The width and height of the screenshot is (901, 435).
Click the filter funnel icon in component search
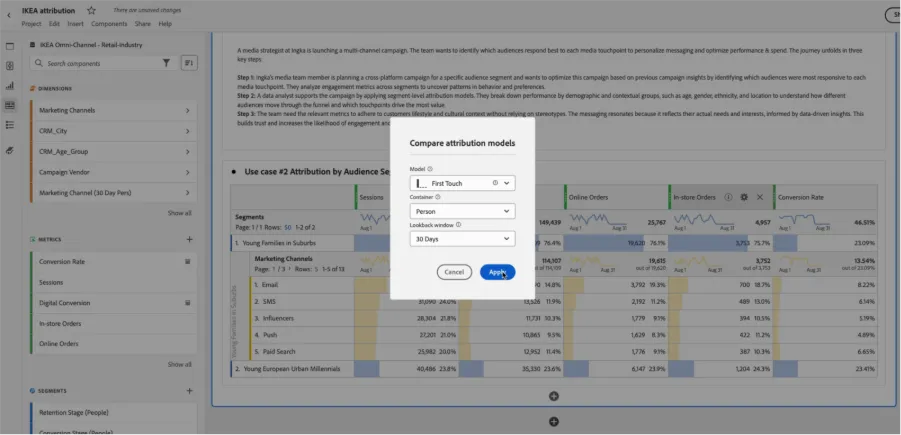pyautogui.click(x=166, y=63)
